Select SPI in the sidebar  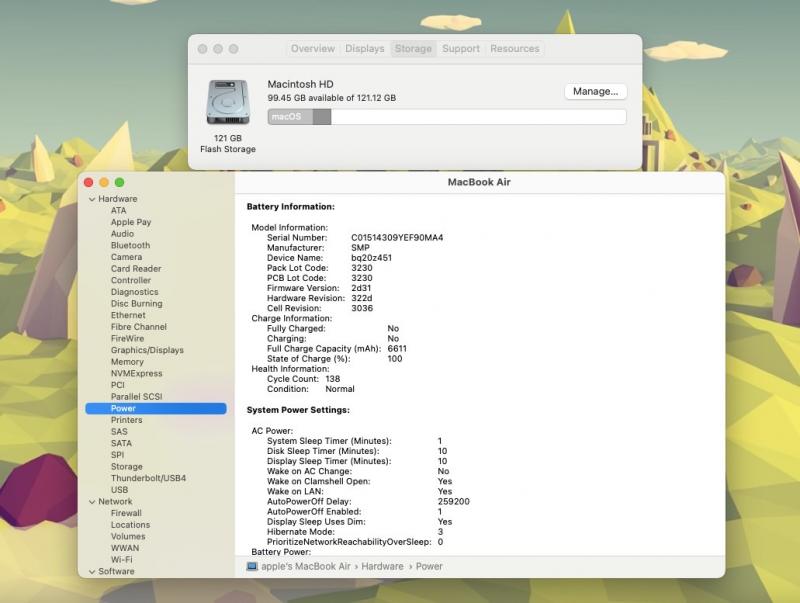(x=117, y=455)
